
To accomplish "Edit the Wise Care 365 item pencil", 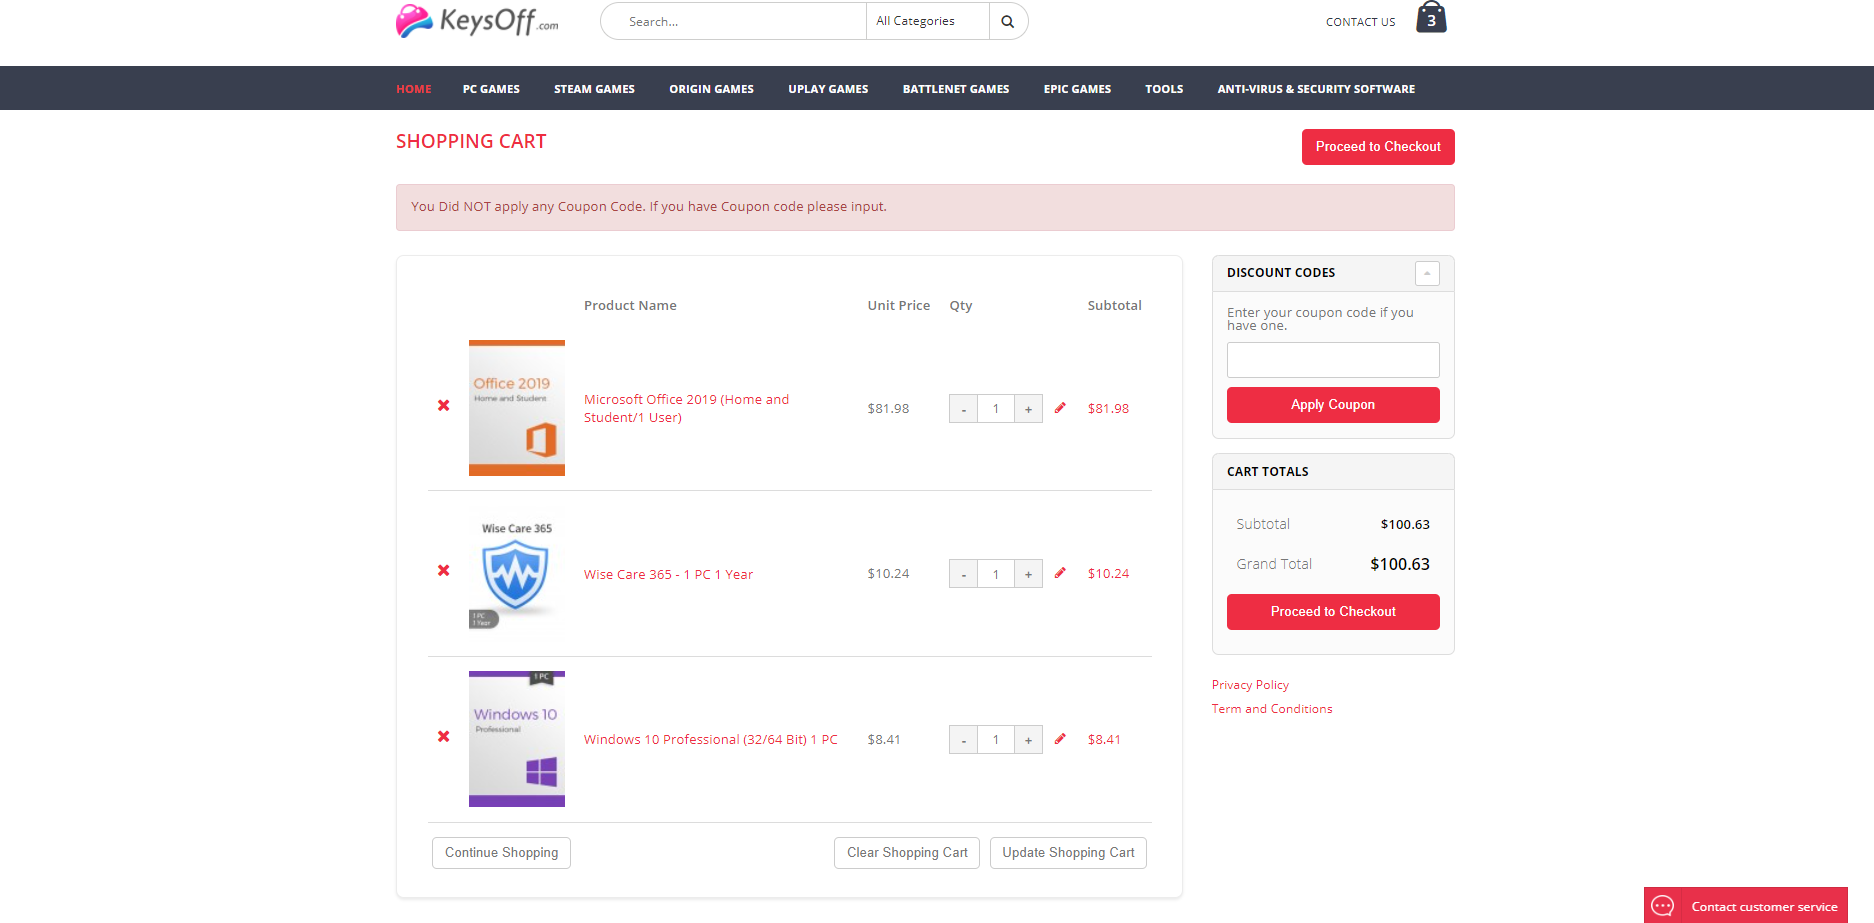I will [x=1060, y=573].
